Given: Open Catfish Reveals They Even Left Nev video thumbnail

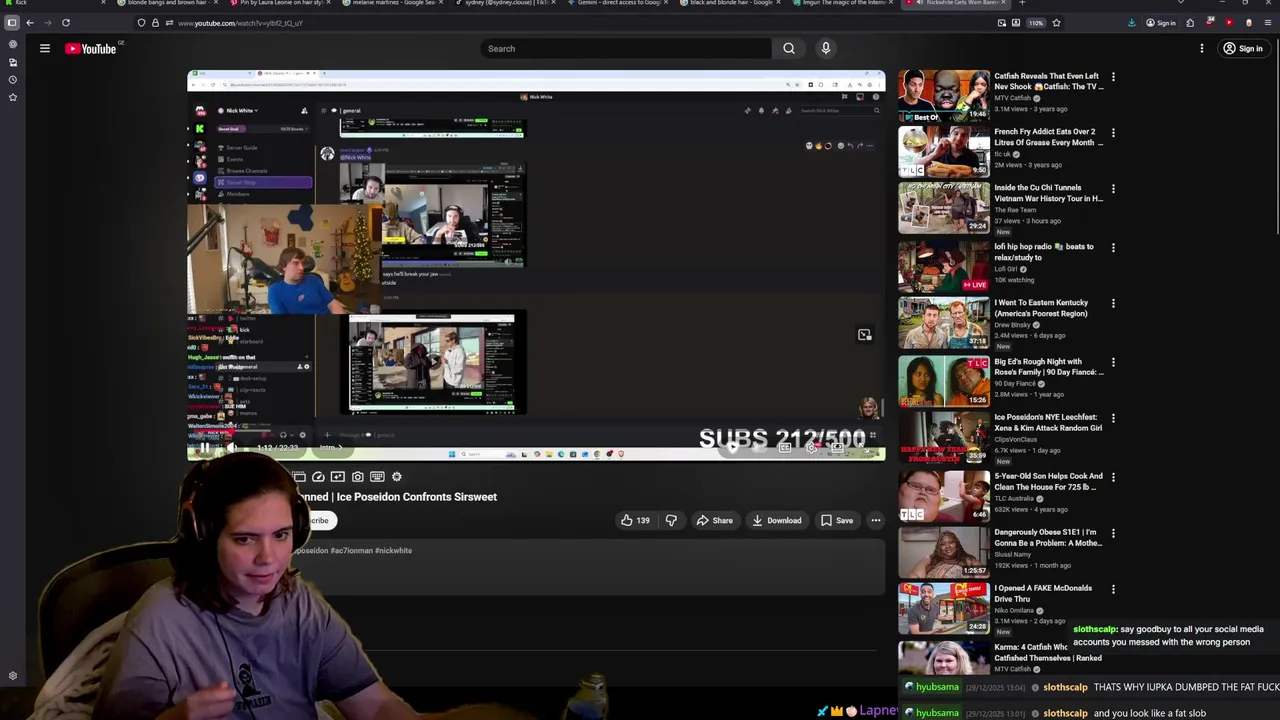Looking at the screenshot, I should click(944, 96).
